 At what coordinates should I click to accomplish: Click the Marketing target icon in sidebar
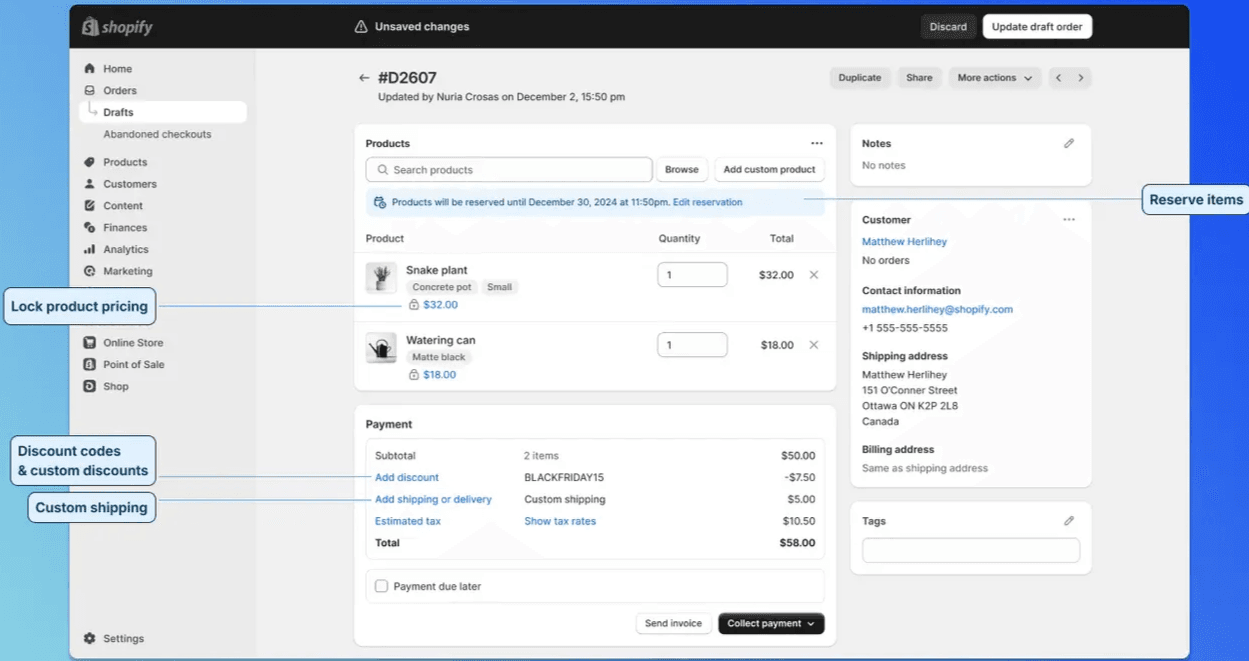pos(90,271)
